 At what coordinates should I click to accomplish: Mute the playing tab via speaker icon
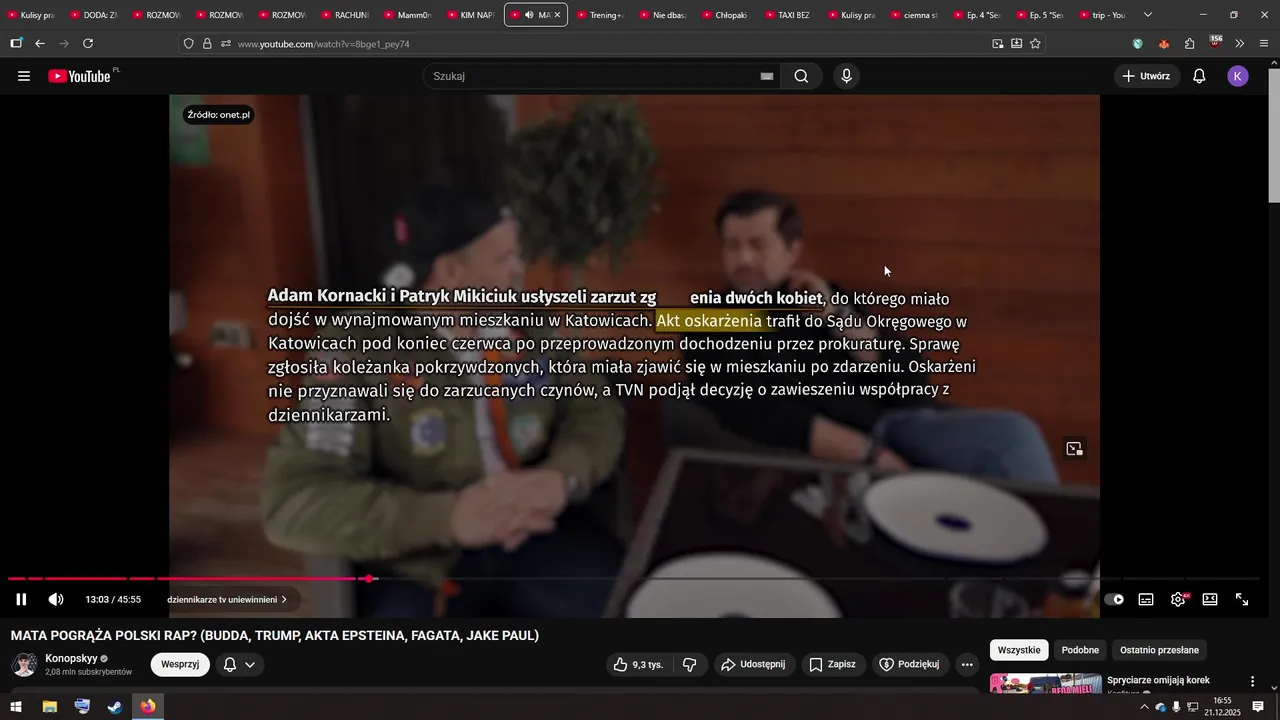[x=529, y=15]
